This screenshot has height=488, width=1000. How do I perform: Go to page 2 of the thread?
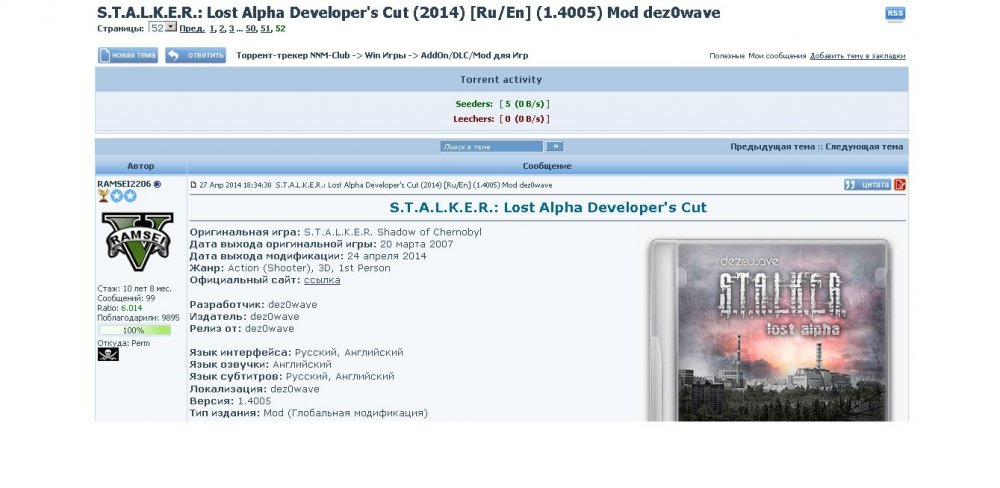221,29
